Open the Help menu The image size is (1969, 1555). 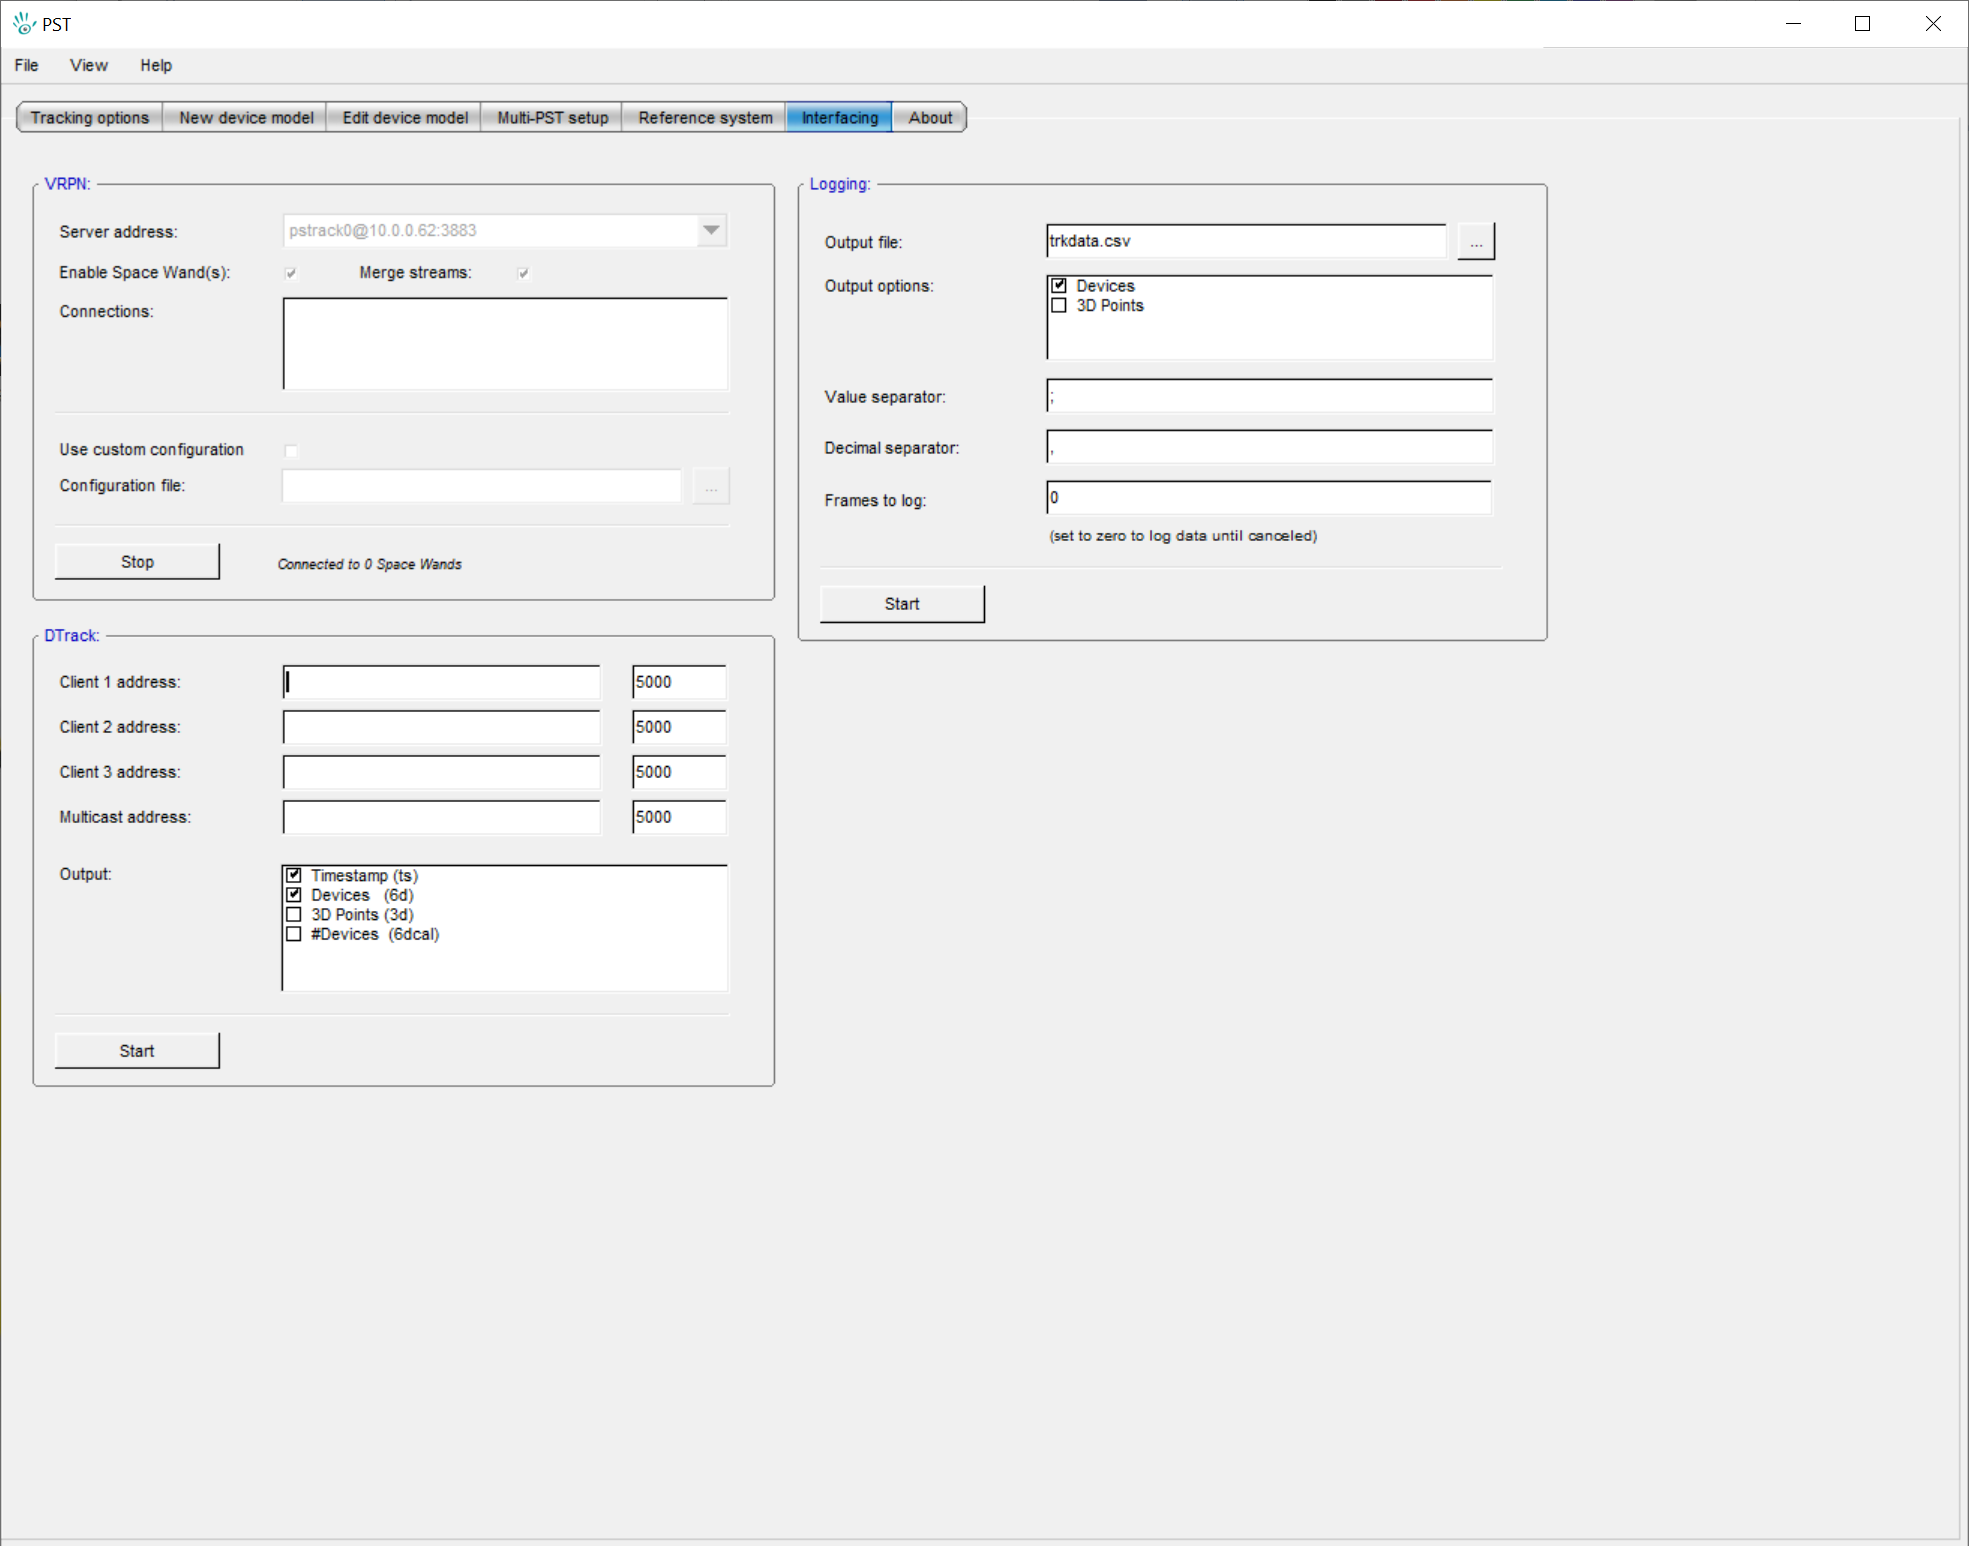pos(155,66)
